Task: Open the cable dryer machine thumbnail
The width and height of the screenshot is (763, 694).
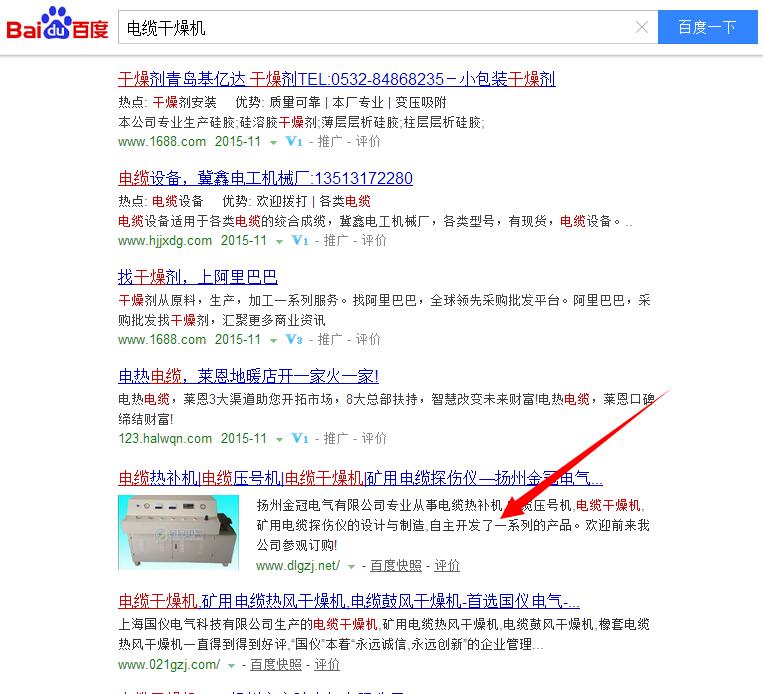Action: click(x=179, y=532)
